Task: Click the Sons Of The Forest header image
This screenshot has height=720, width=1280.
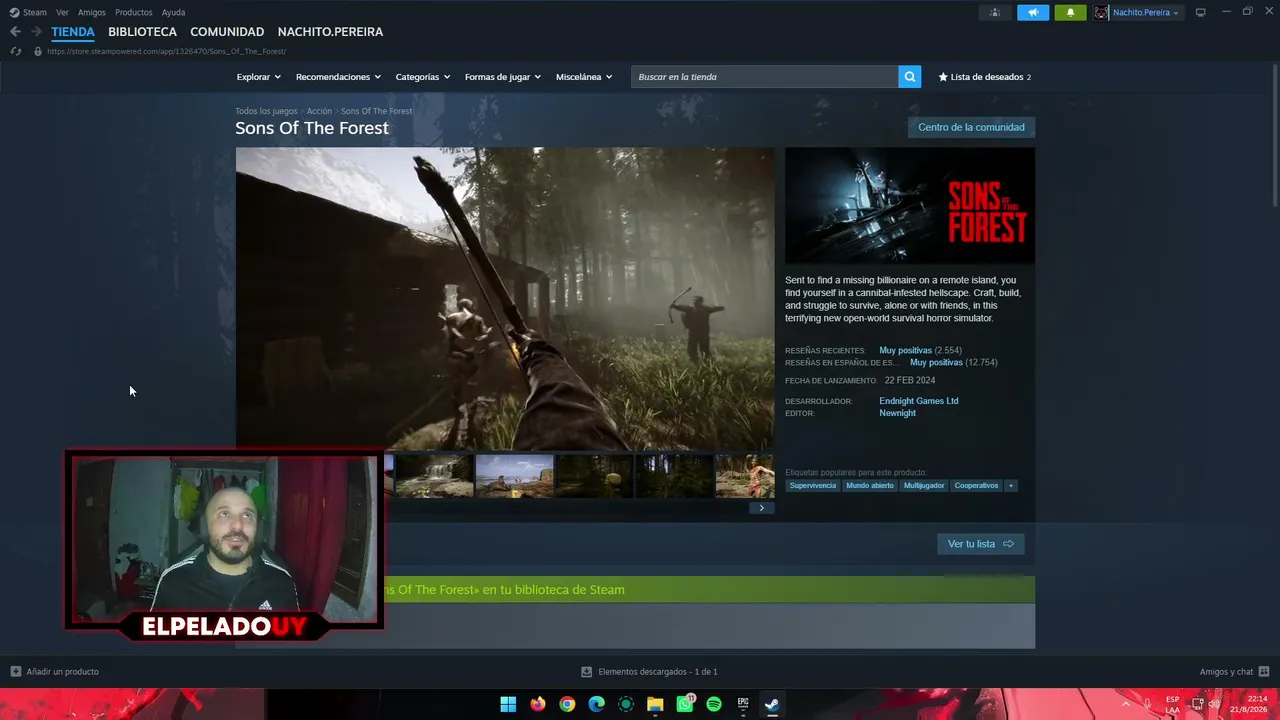Action: (x=910, y=206)
